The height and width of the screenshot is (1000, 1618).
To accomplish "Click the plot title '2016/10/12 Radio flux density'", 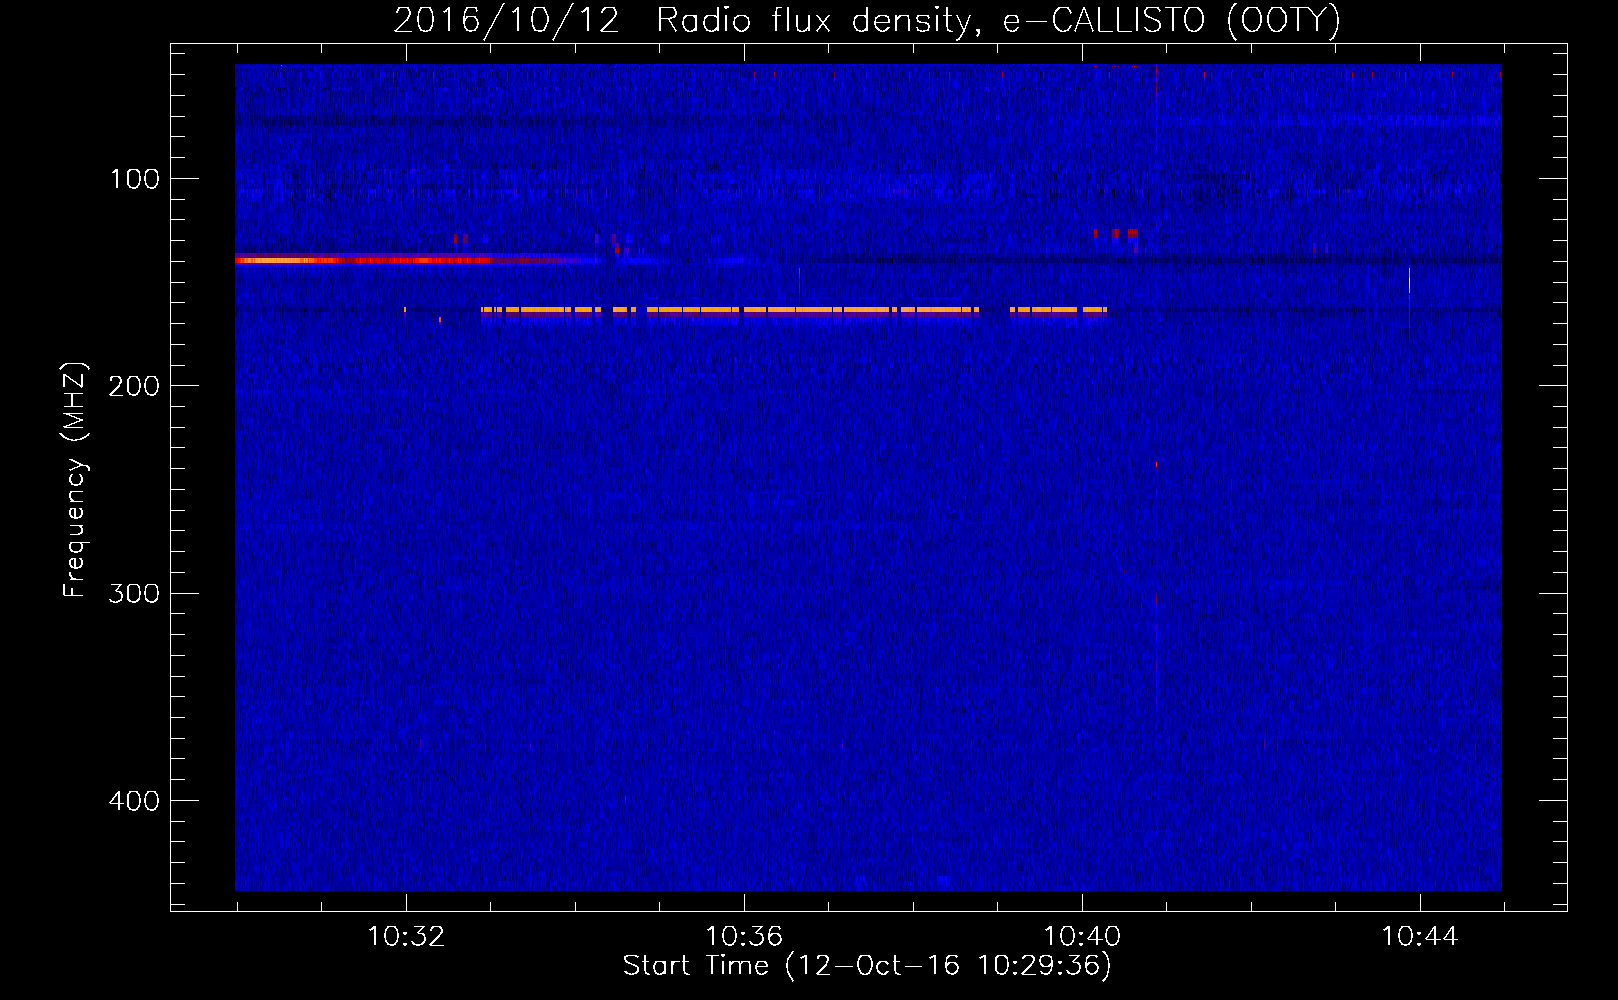I will 866,20.
